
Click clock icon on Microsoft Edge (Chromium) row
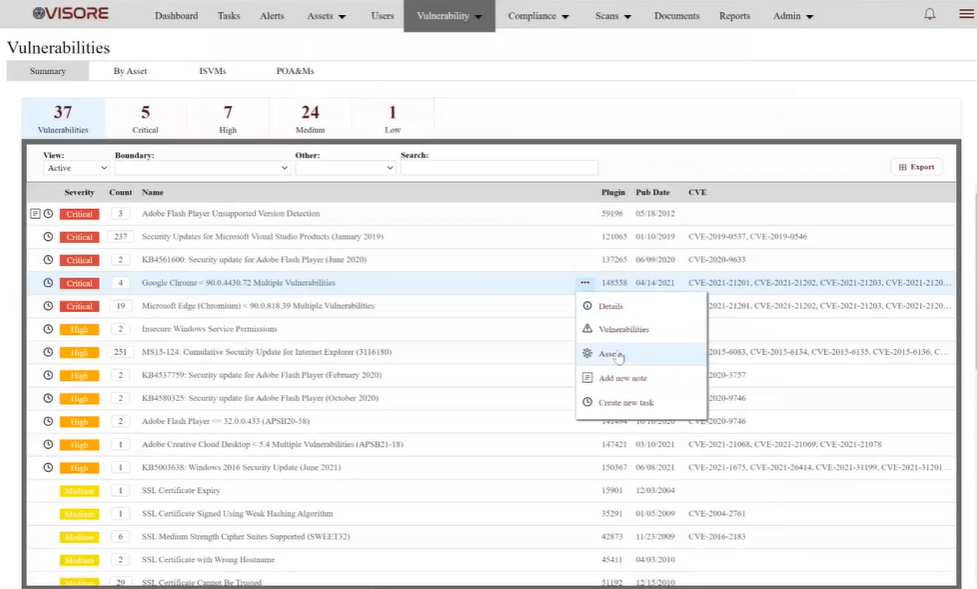47,306
